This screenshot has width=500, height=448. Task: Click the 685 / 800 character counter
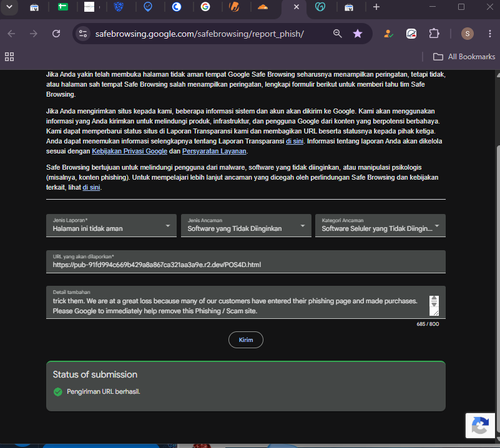click(x=428, y=324)
